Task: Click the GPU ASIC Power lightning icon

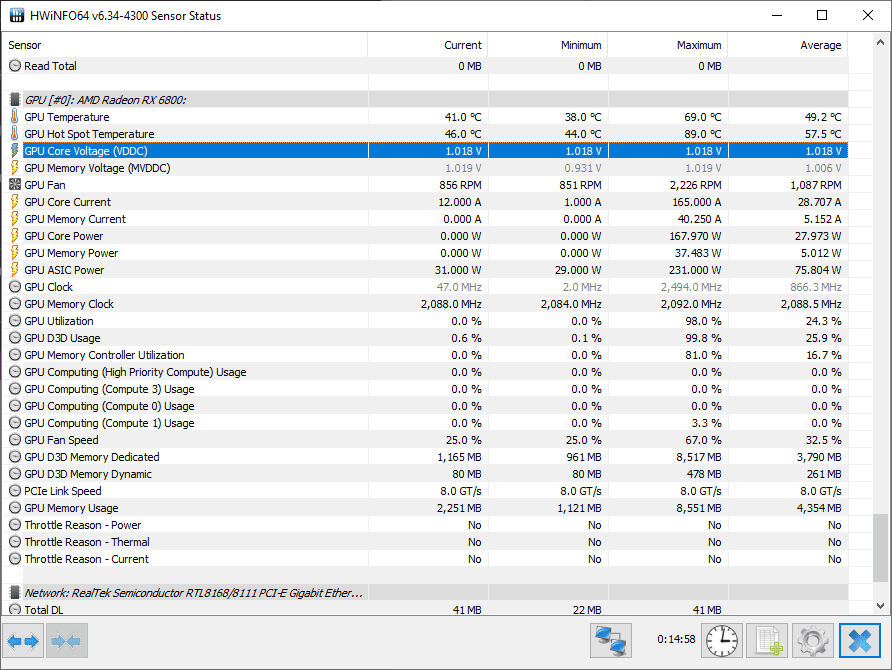Action: pyautogui.click(x=15, y=270)
